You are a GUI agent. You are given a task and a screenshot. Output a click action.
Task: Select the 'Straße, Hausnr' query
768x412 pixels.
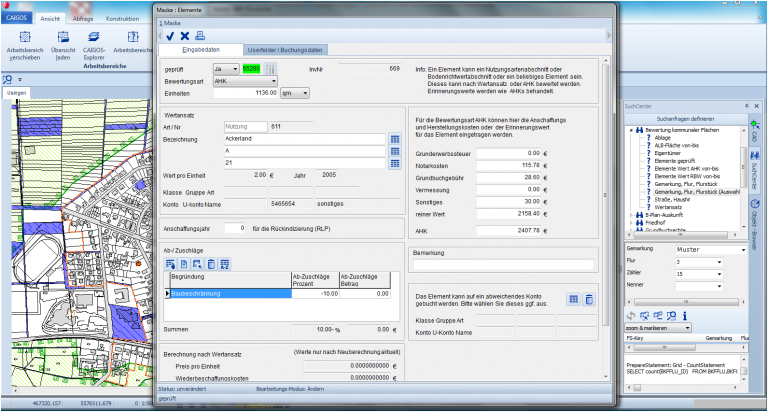[x=672, y=199]
